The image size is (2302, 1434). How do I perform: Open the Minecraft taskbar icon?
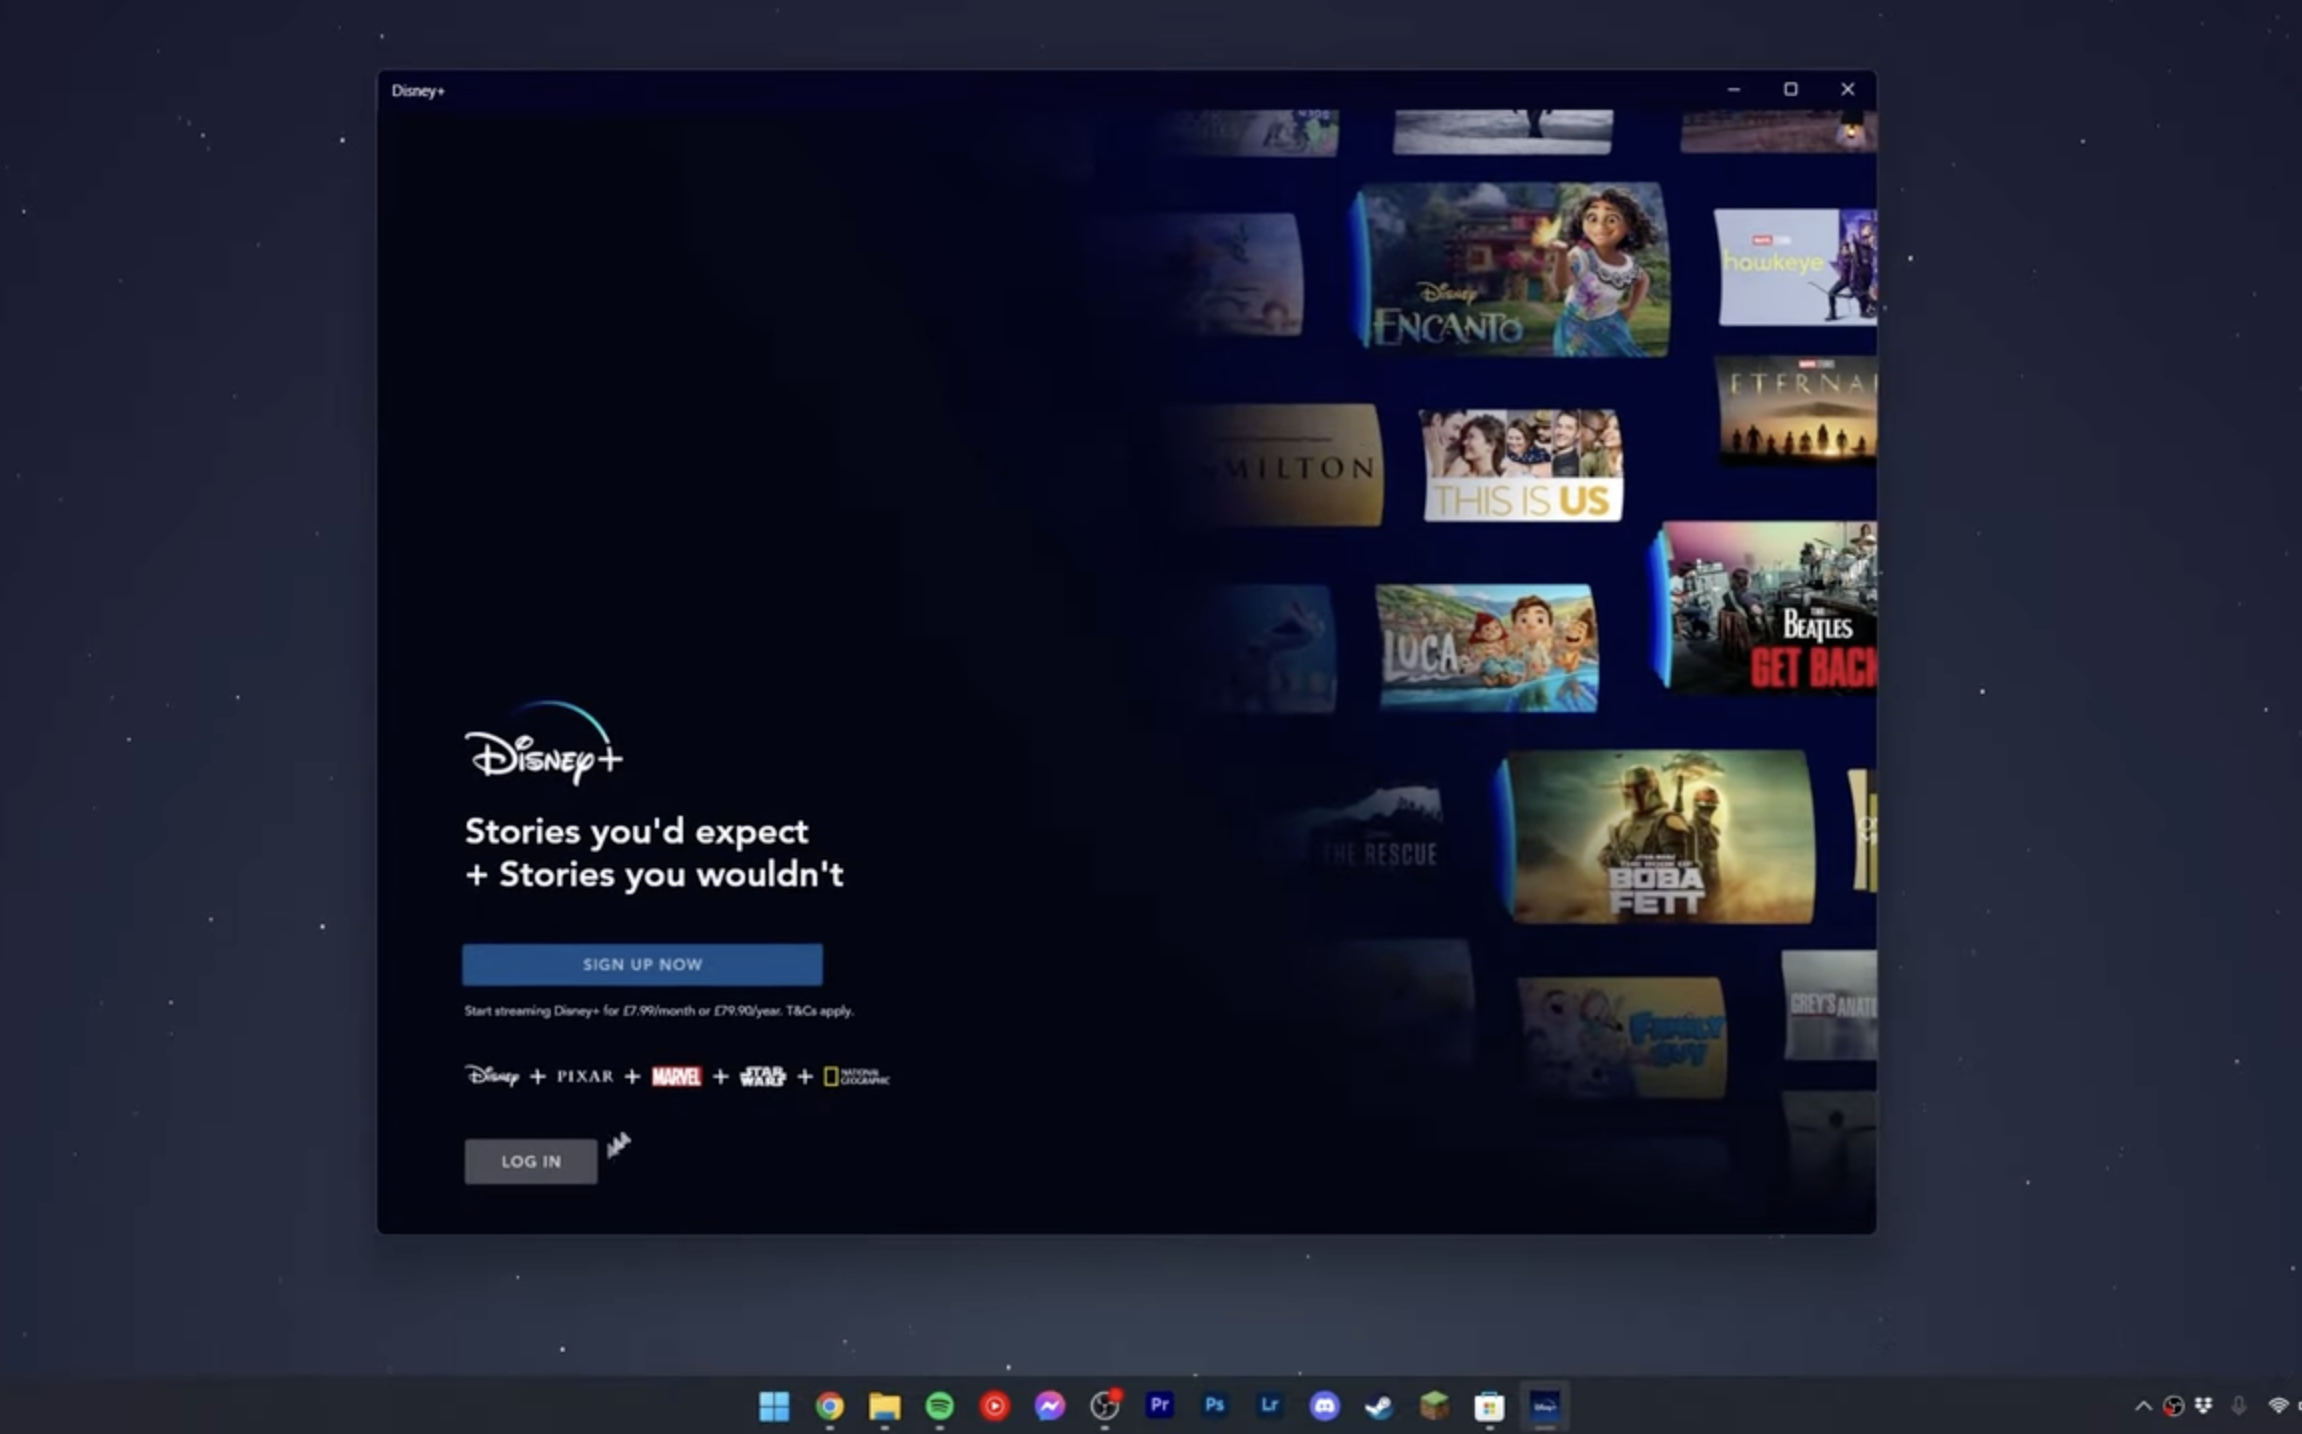[x=1434, y=1406]
